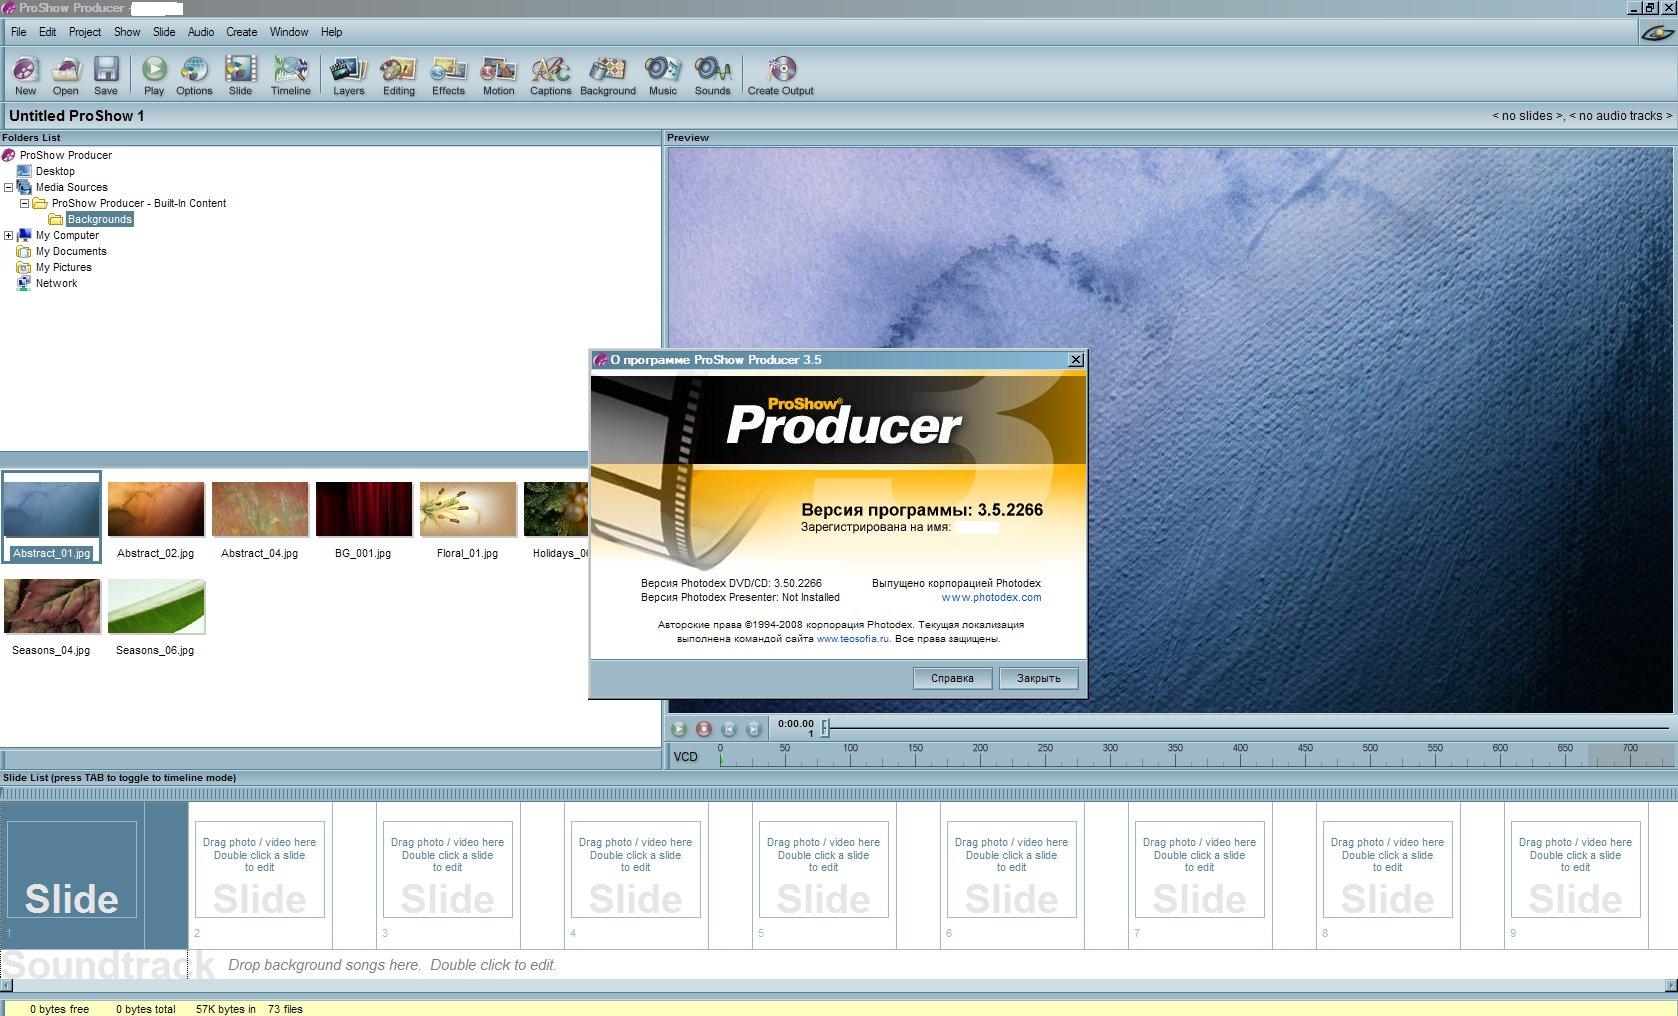Click the Save toolbar icon
Image resolution: width=1678 pixels, height=1016 pixels.
(x=106, y=75)
